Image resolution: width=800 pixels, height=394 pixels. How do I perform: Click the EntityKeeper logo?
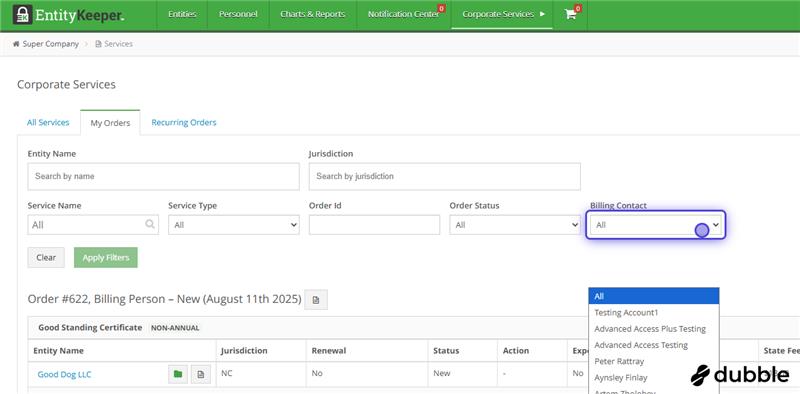coord(68,15)
